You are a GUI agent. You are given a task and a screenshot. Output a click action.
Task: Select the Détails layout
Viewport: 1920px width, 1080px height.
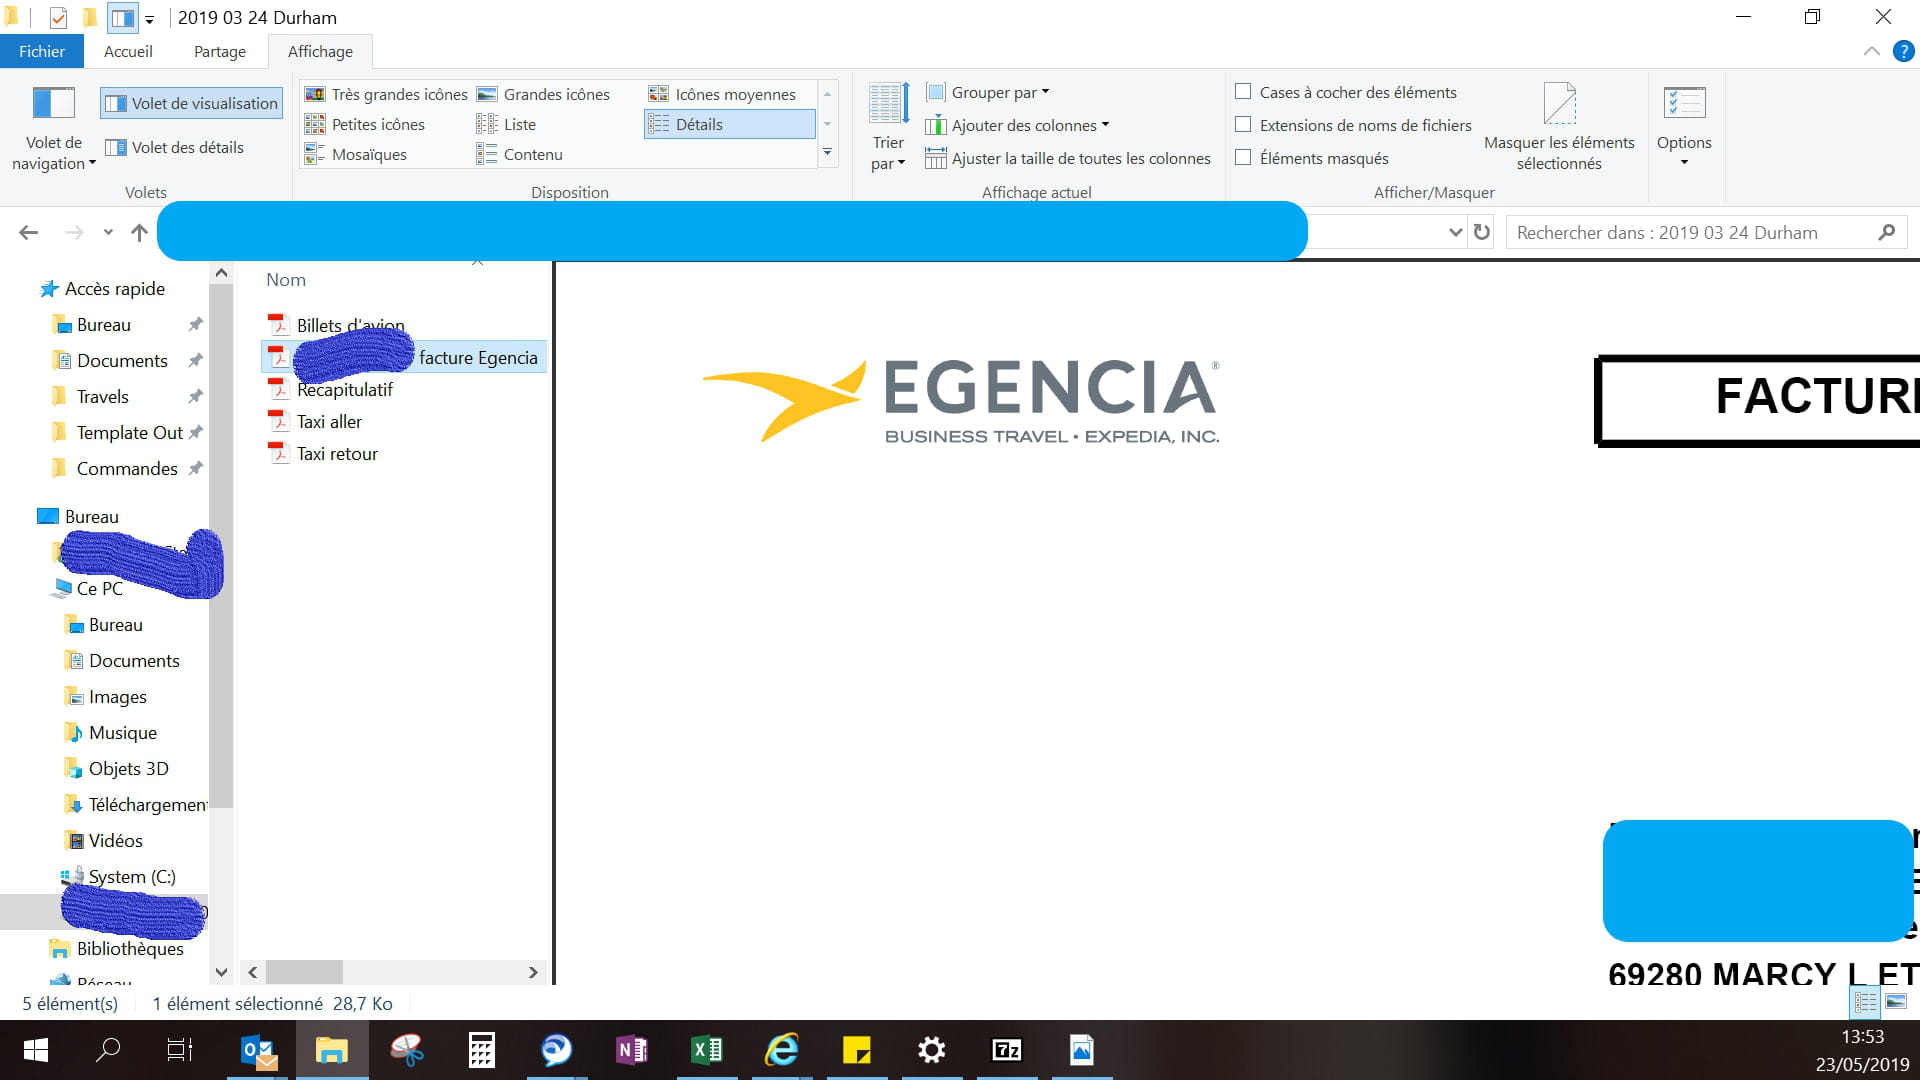coord(730,124)
